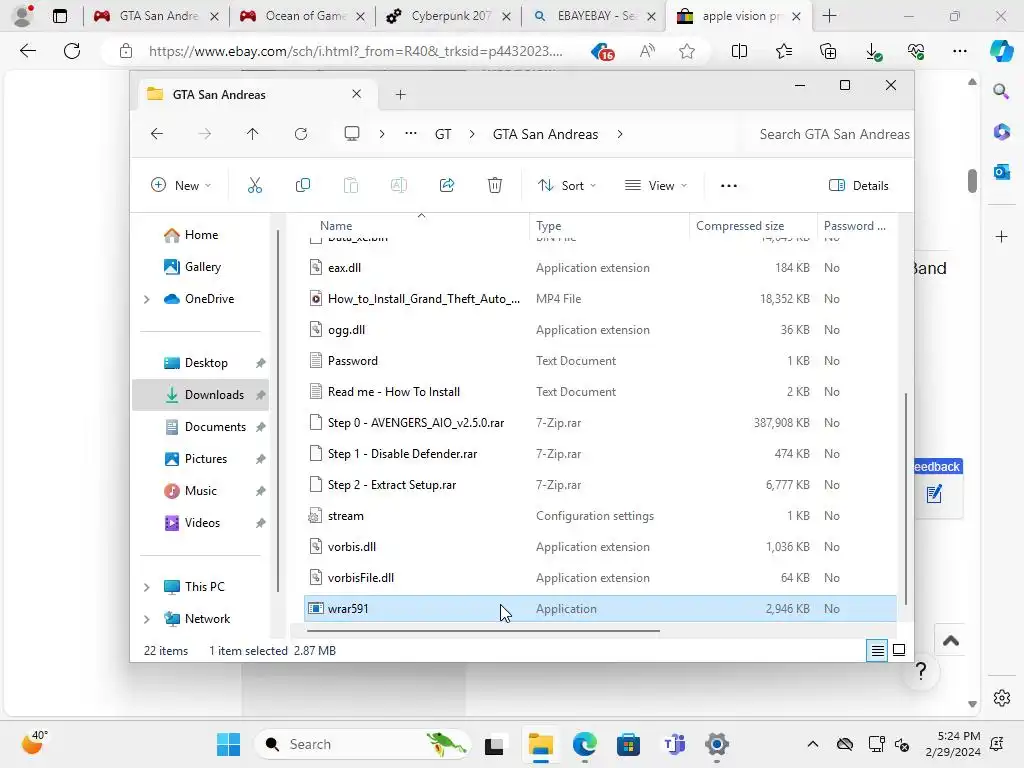
Task: Open Downloads in navigation pane
Action: pos(200,395)
